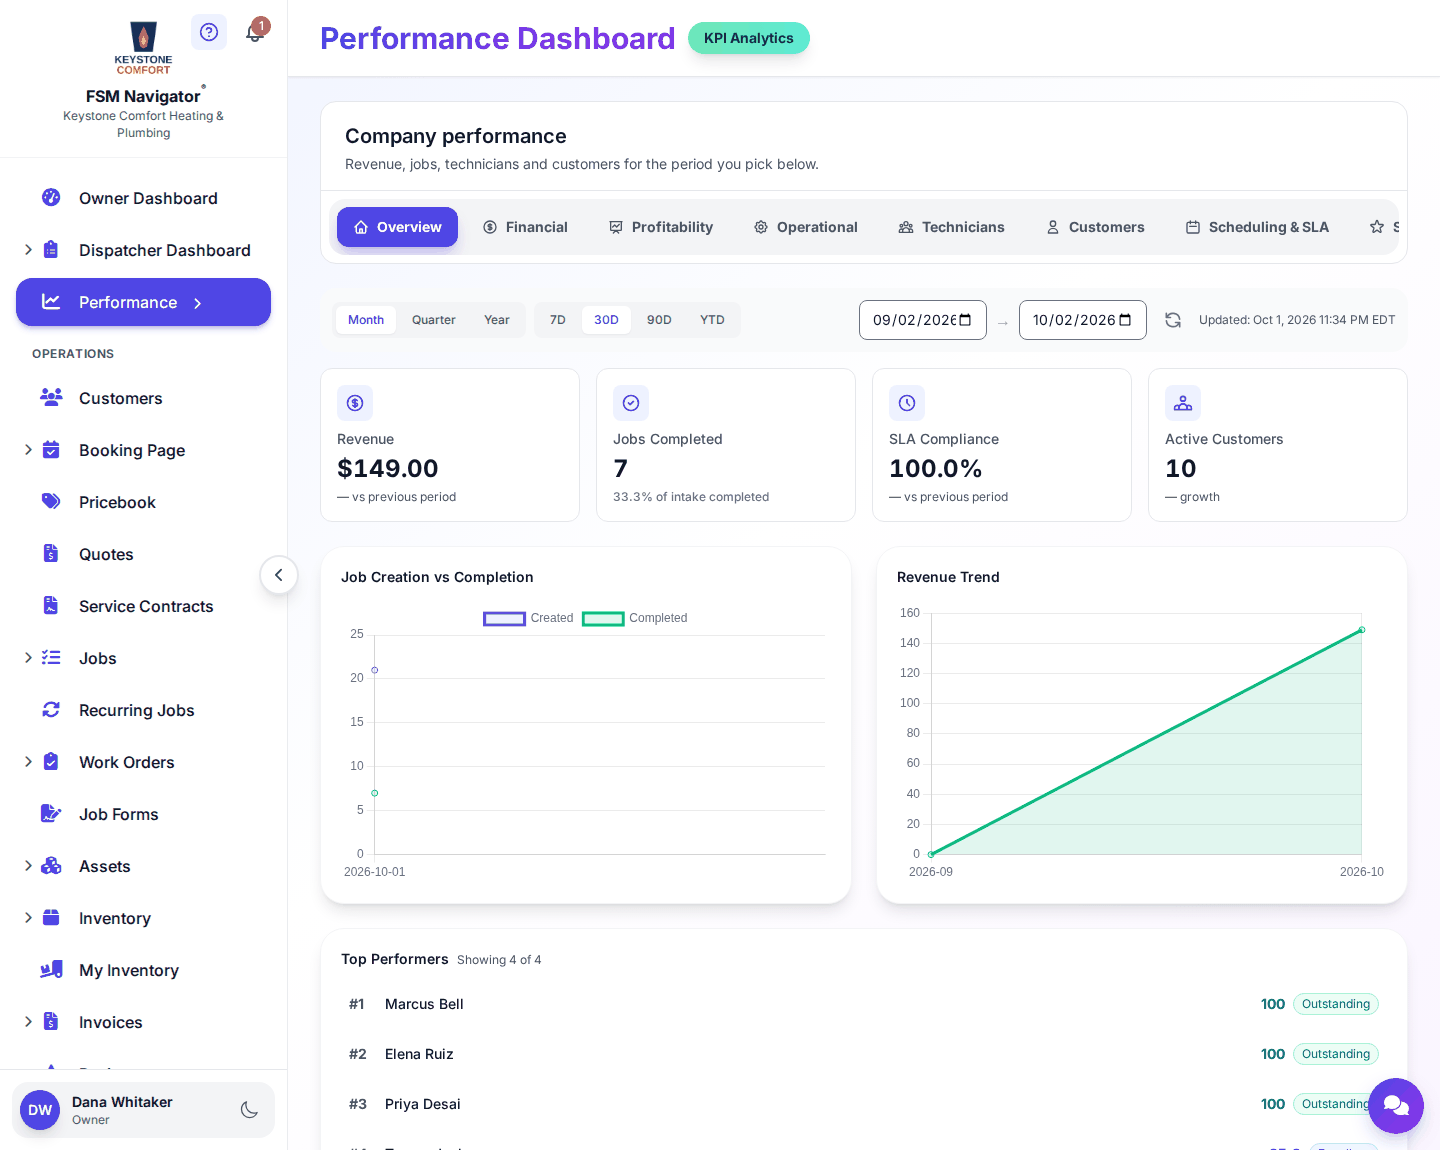Viewport: 1440px width, 1150px height.
Task: Click the Quotes document icon
Action: click(x=51, y=553)
